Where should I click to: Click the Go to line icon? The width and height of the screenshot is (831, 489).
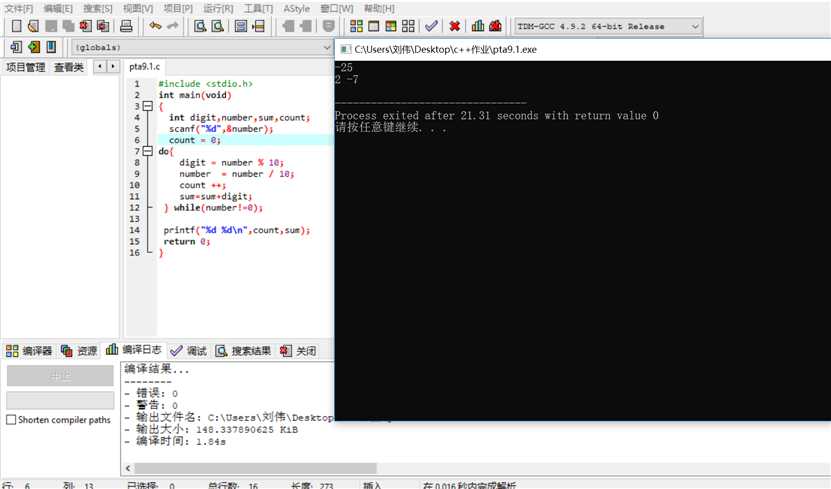(258, 26)
